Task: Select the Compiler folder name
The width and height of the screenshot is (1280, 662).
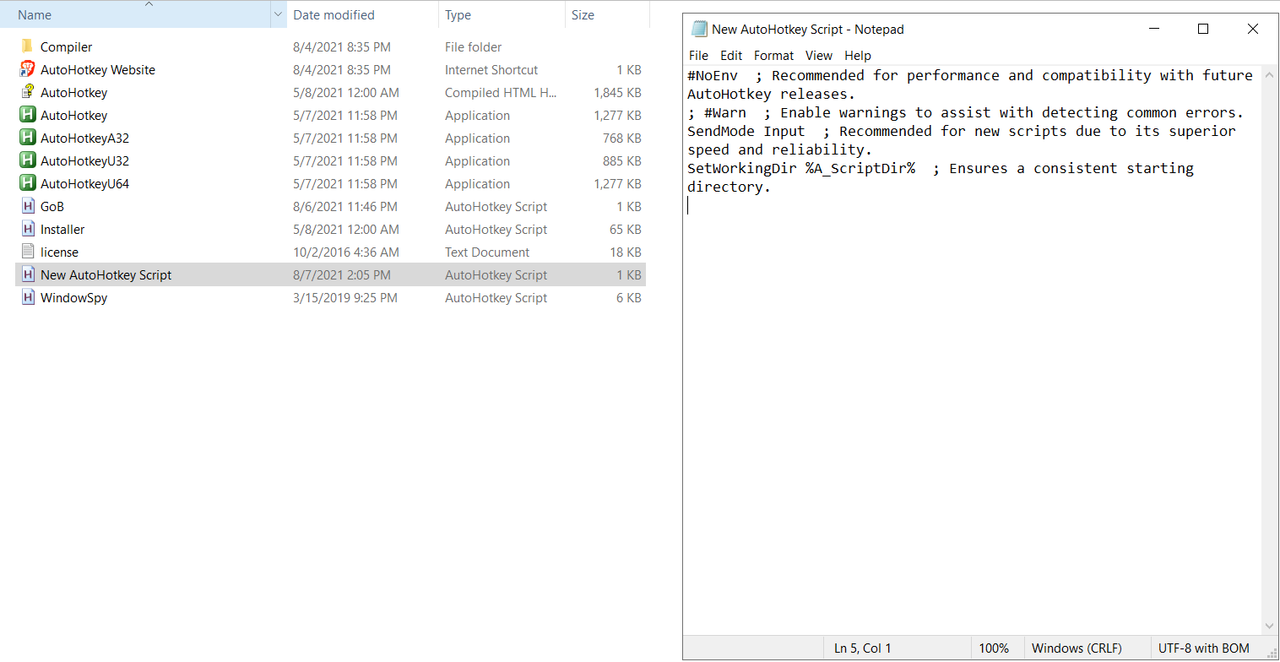Action: point(66,47)
